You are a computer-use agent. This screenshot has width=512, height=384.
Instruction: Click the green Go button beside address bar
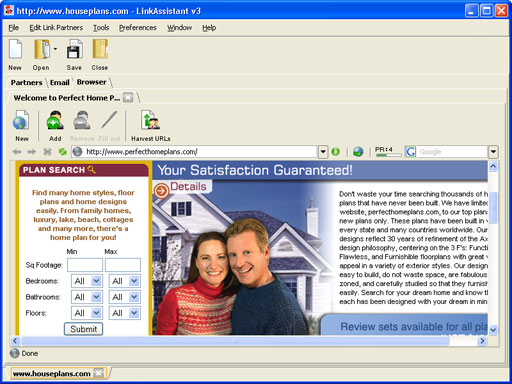pyautogui.click(x=336, y=152)
